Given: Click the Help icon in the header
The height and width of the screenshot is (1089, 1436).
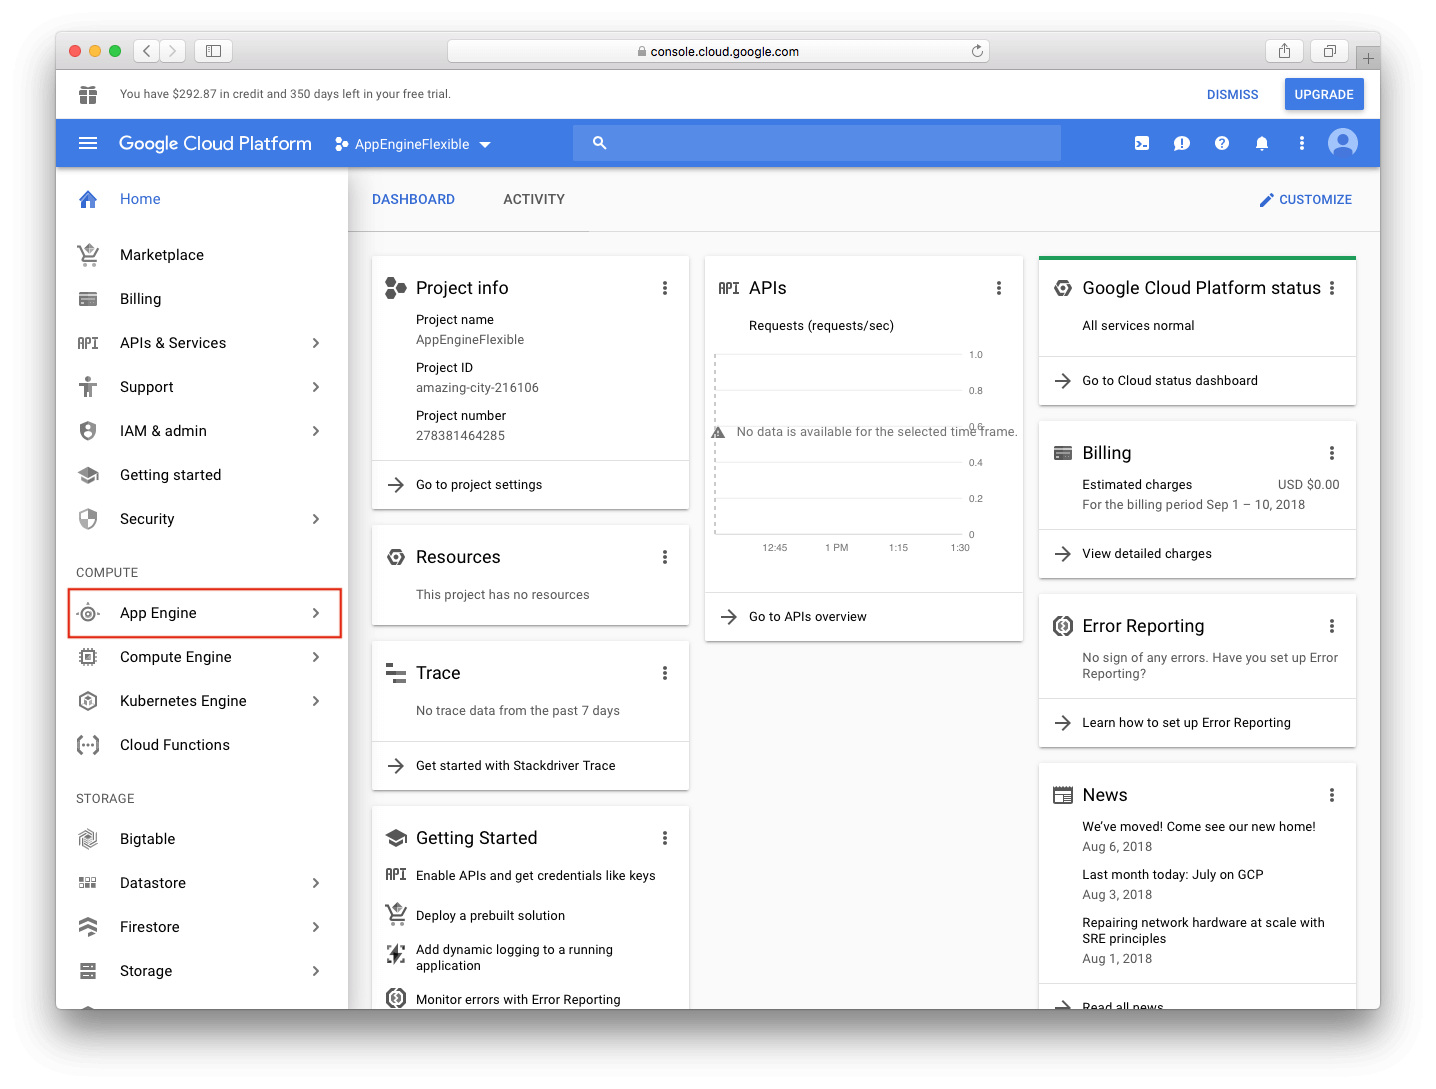Looking at the screenshot, I should 1221,143.
